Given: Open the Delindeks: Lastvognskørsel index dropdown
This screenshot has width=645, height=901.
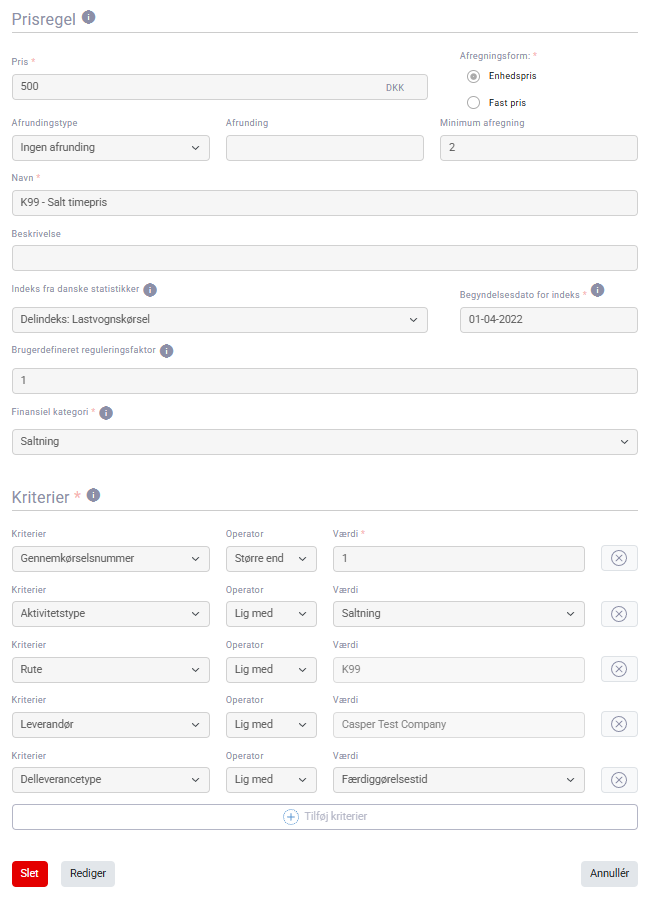Looking at the screenshot, I should [x=220, y=319].
